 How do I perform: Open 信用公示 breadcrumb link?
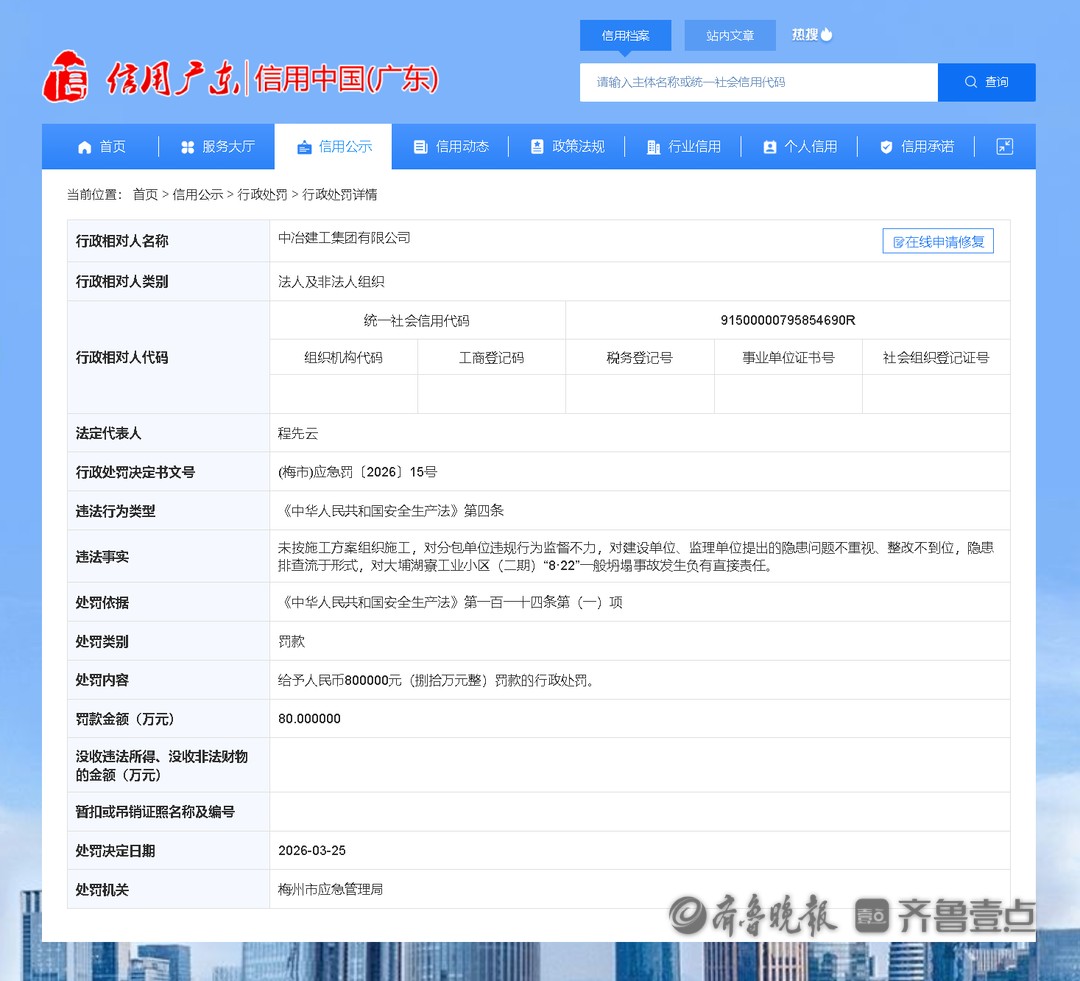198,195
